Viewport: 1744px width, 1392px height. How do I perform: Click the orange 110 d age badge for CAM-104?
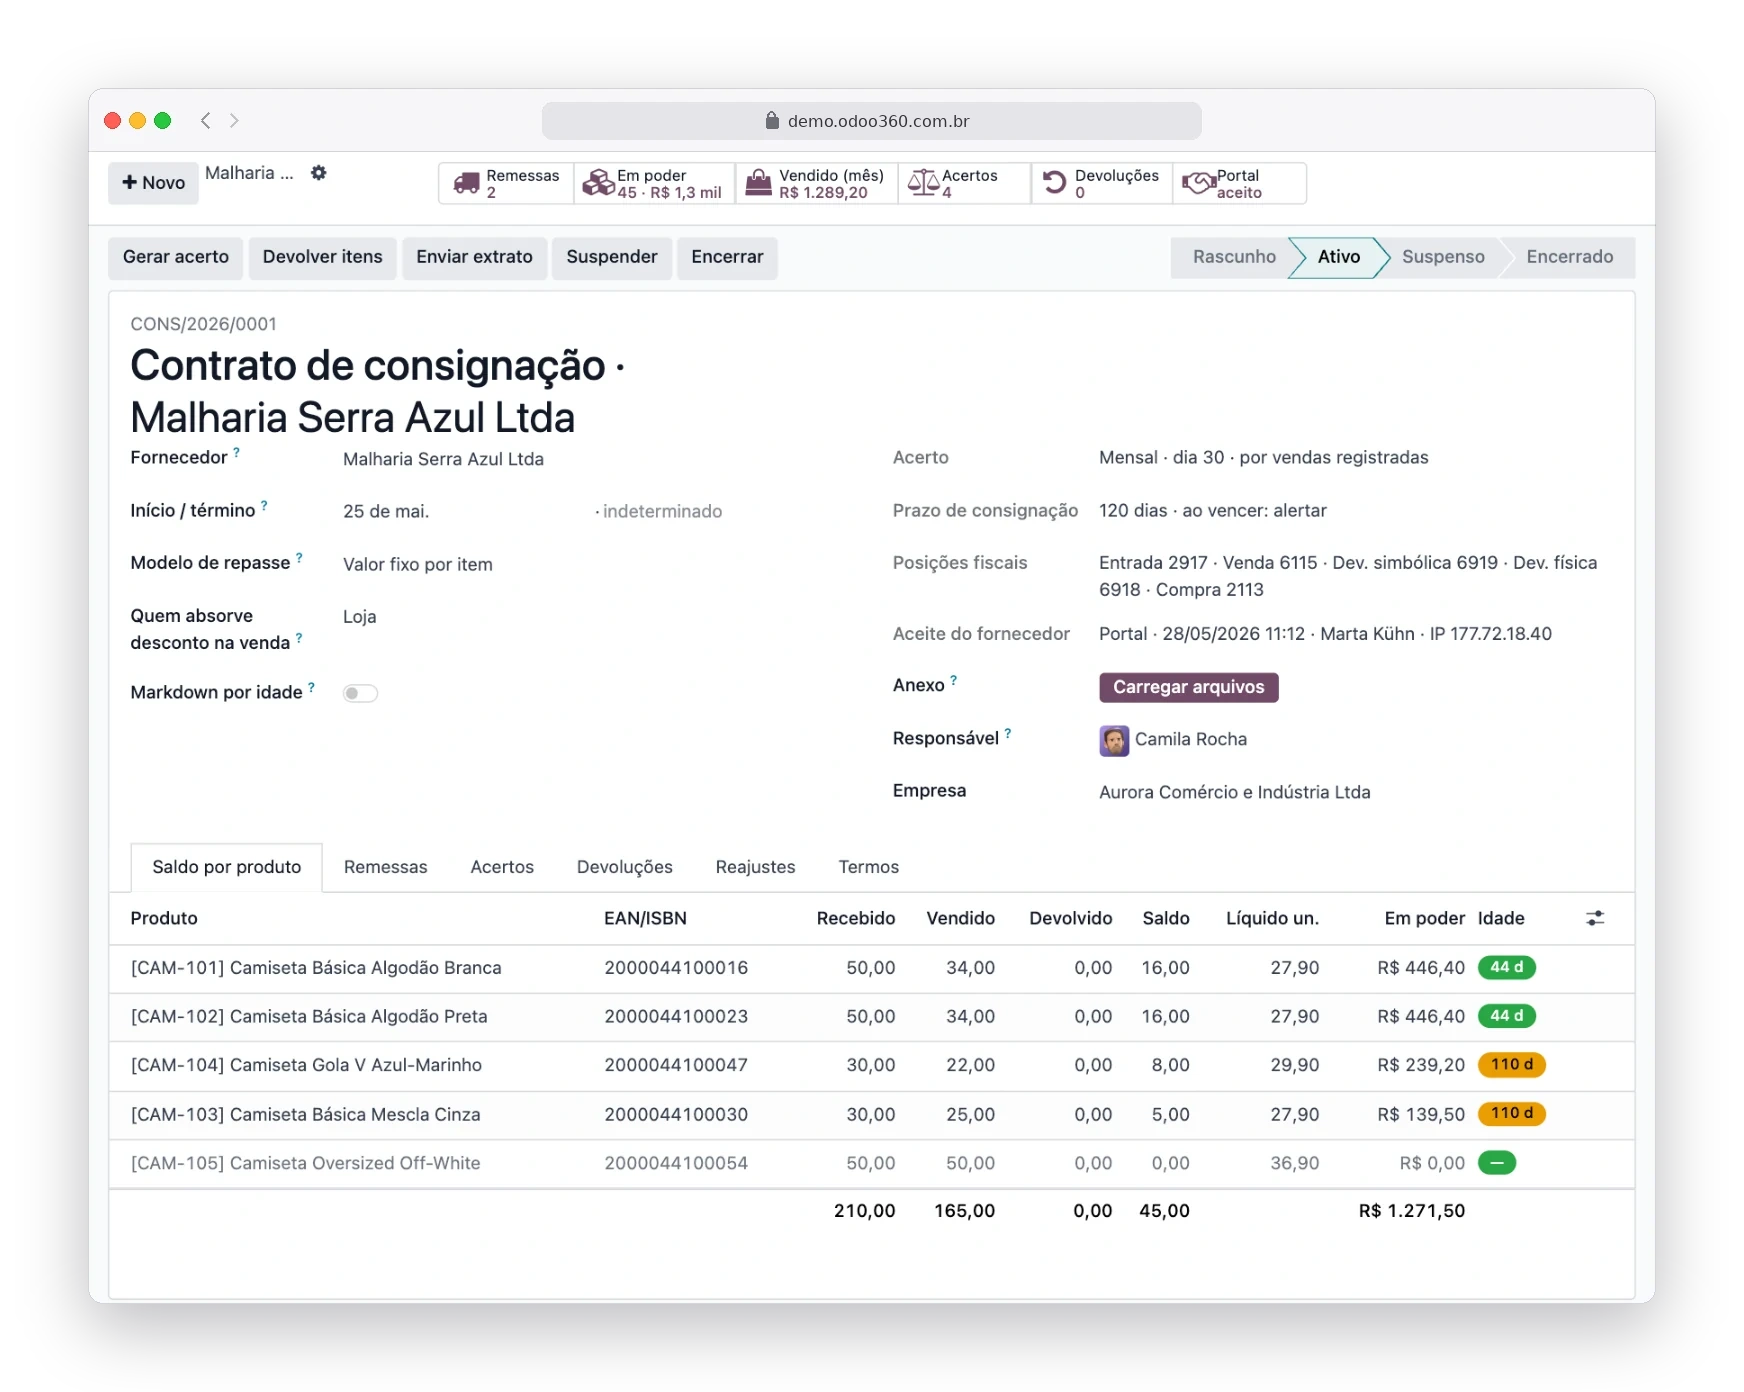(1511, 1065)
